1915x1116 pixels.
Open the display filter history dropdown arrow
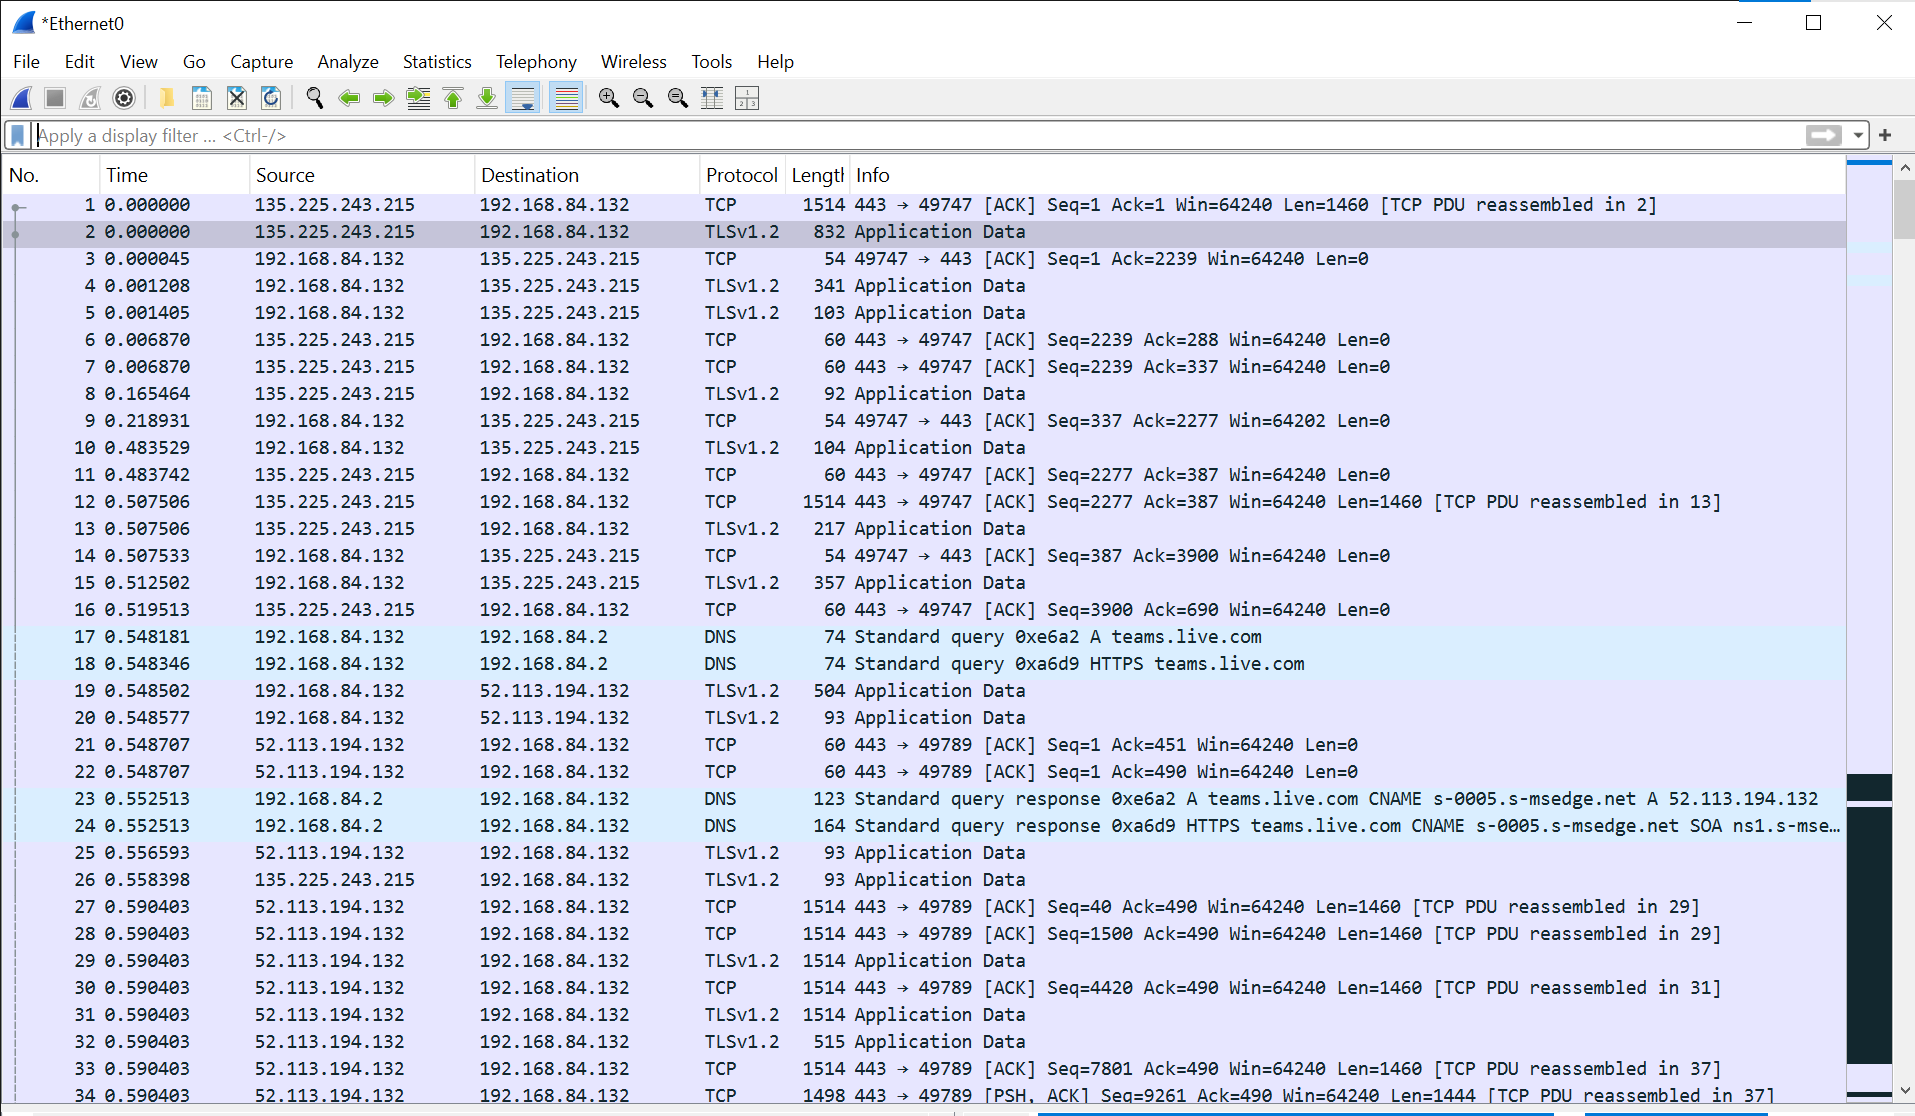pyautogui.click(x=1858, y=135)
